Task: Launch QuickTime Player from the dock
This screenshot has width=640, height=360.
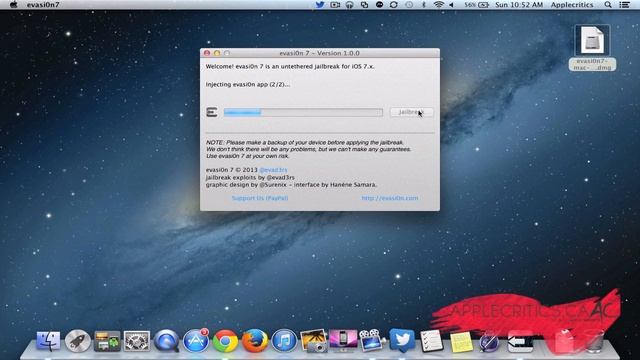Action: pos(166,340)
